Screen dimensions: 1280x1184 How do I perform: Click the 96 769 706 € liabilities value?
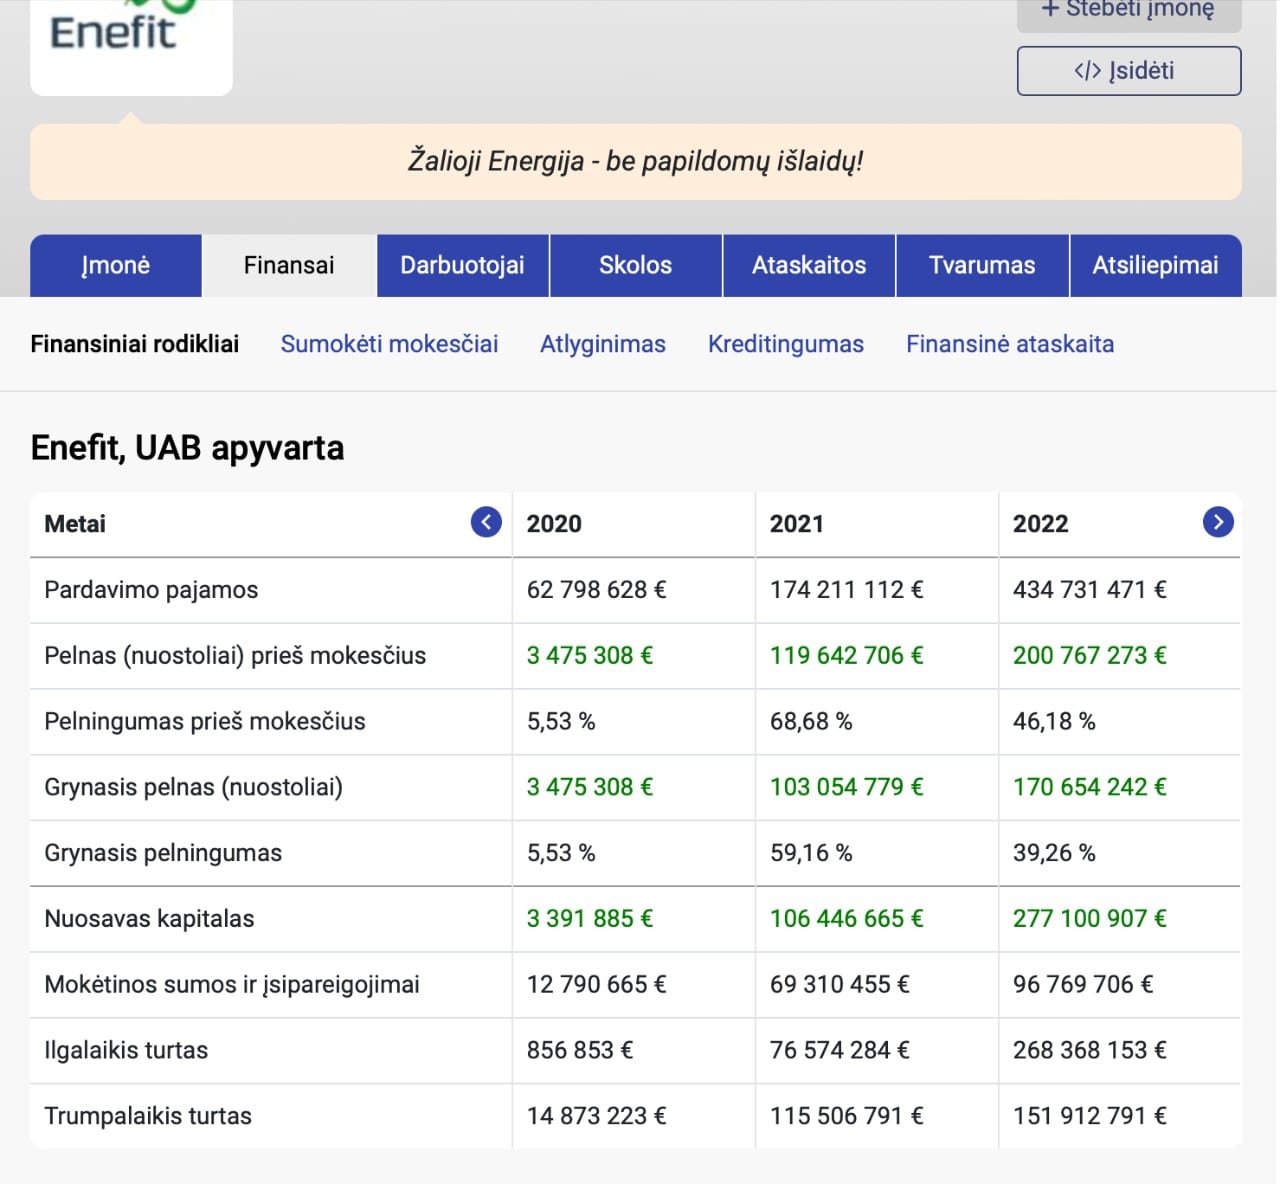tap(1083, 985)
